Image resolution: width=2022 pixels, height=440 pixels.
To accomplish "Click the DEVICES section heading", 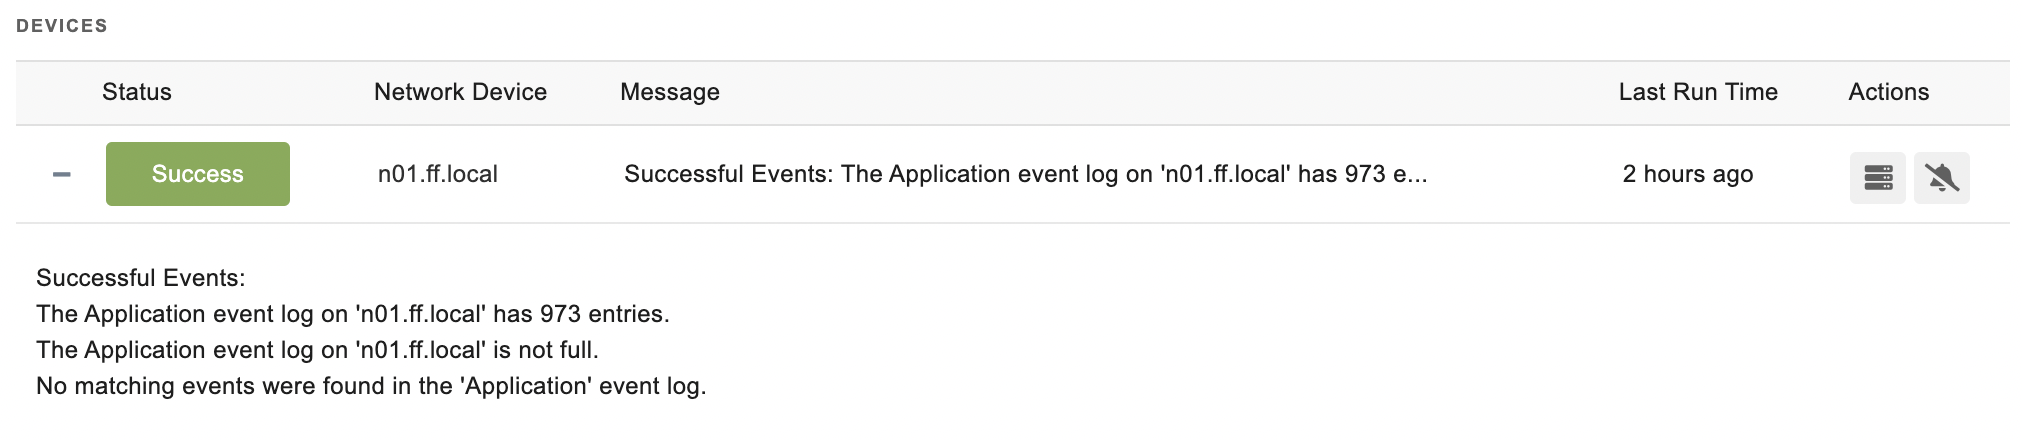I will click(x=62, y=26).
